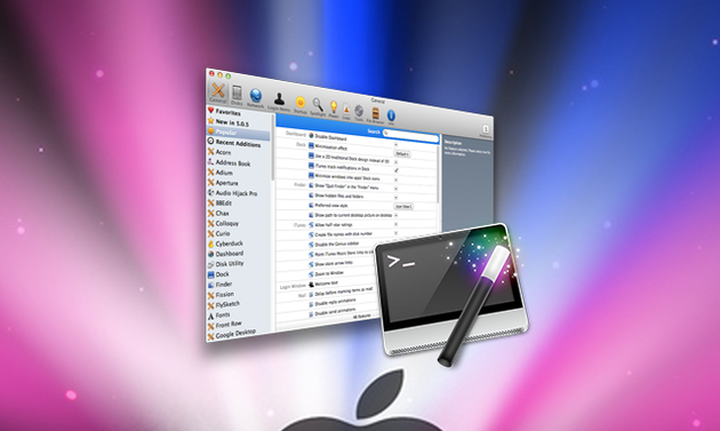
Task: Open the Tools gear icon
Action: (359, 113)
